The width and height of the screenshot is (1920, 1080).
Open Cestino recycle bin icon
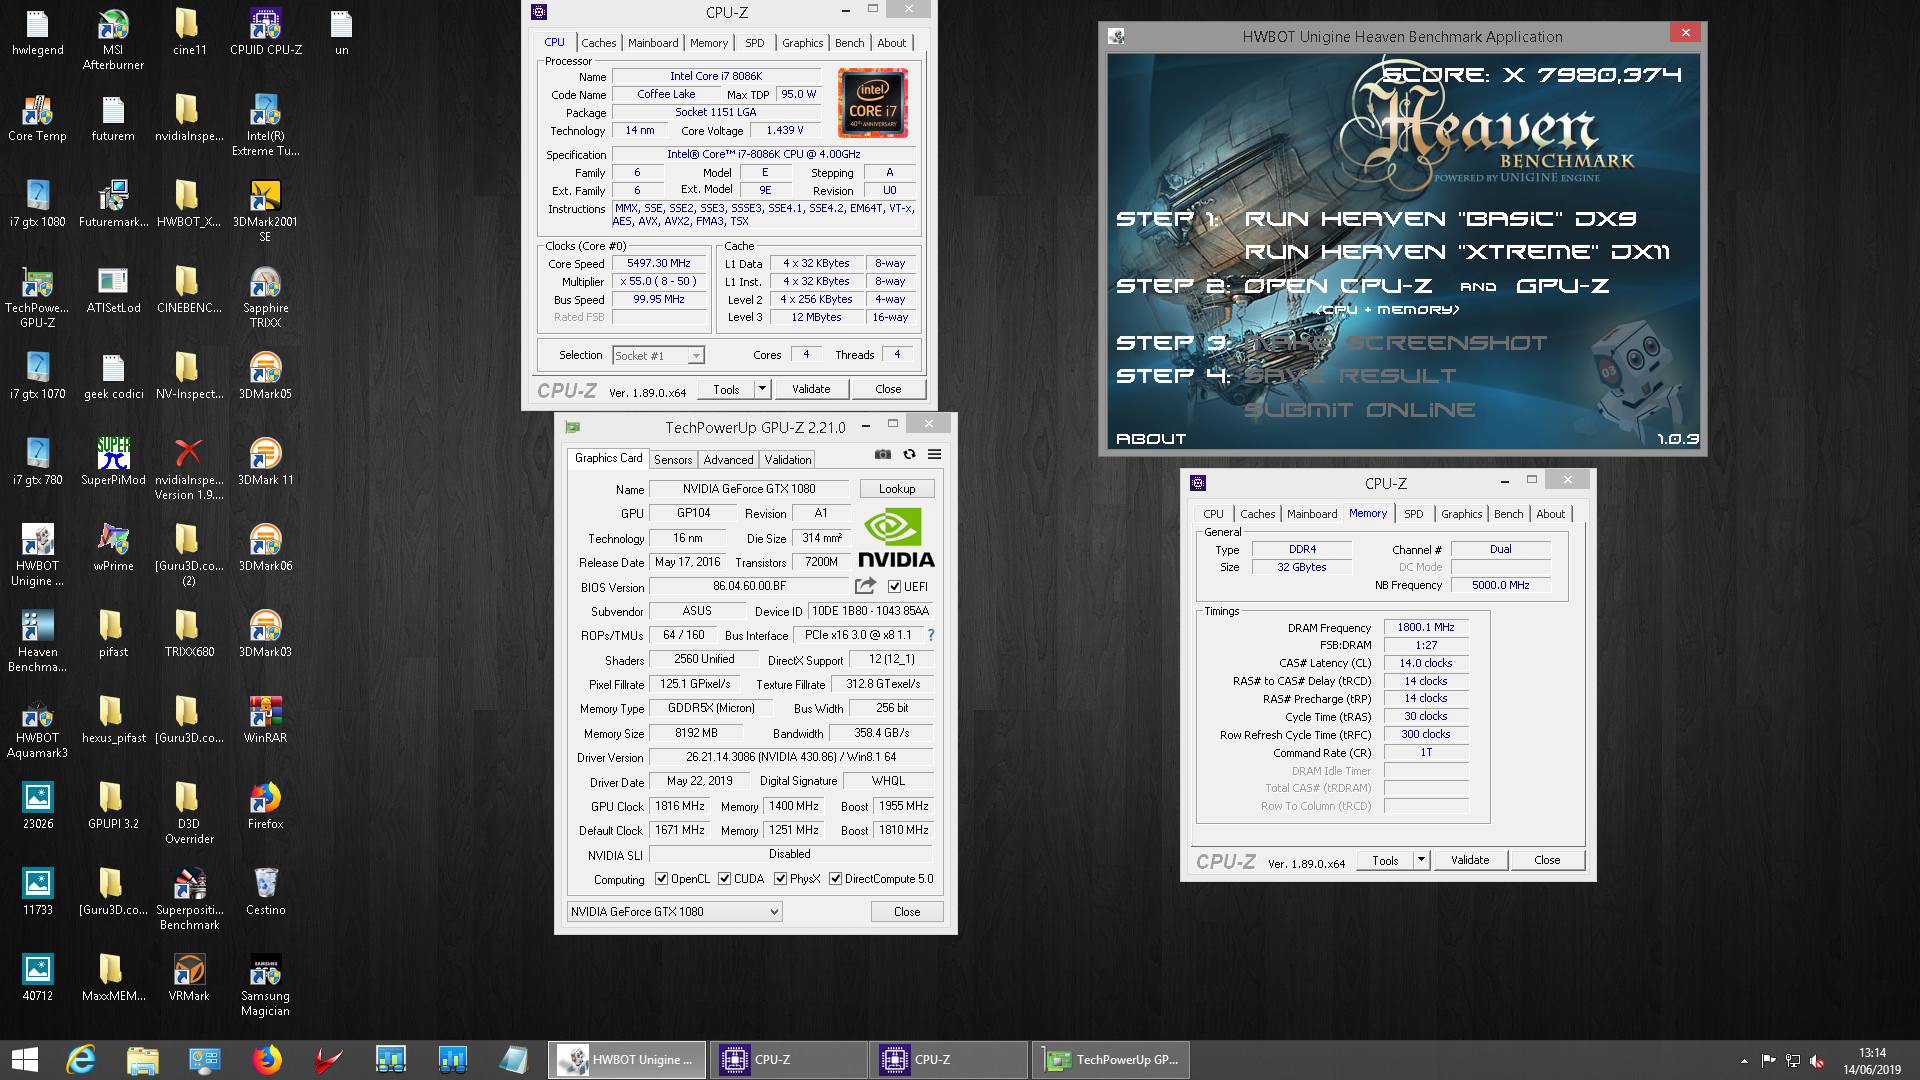pyautogui.click(x=265, y=892)
